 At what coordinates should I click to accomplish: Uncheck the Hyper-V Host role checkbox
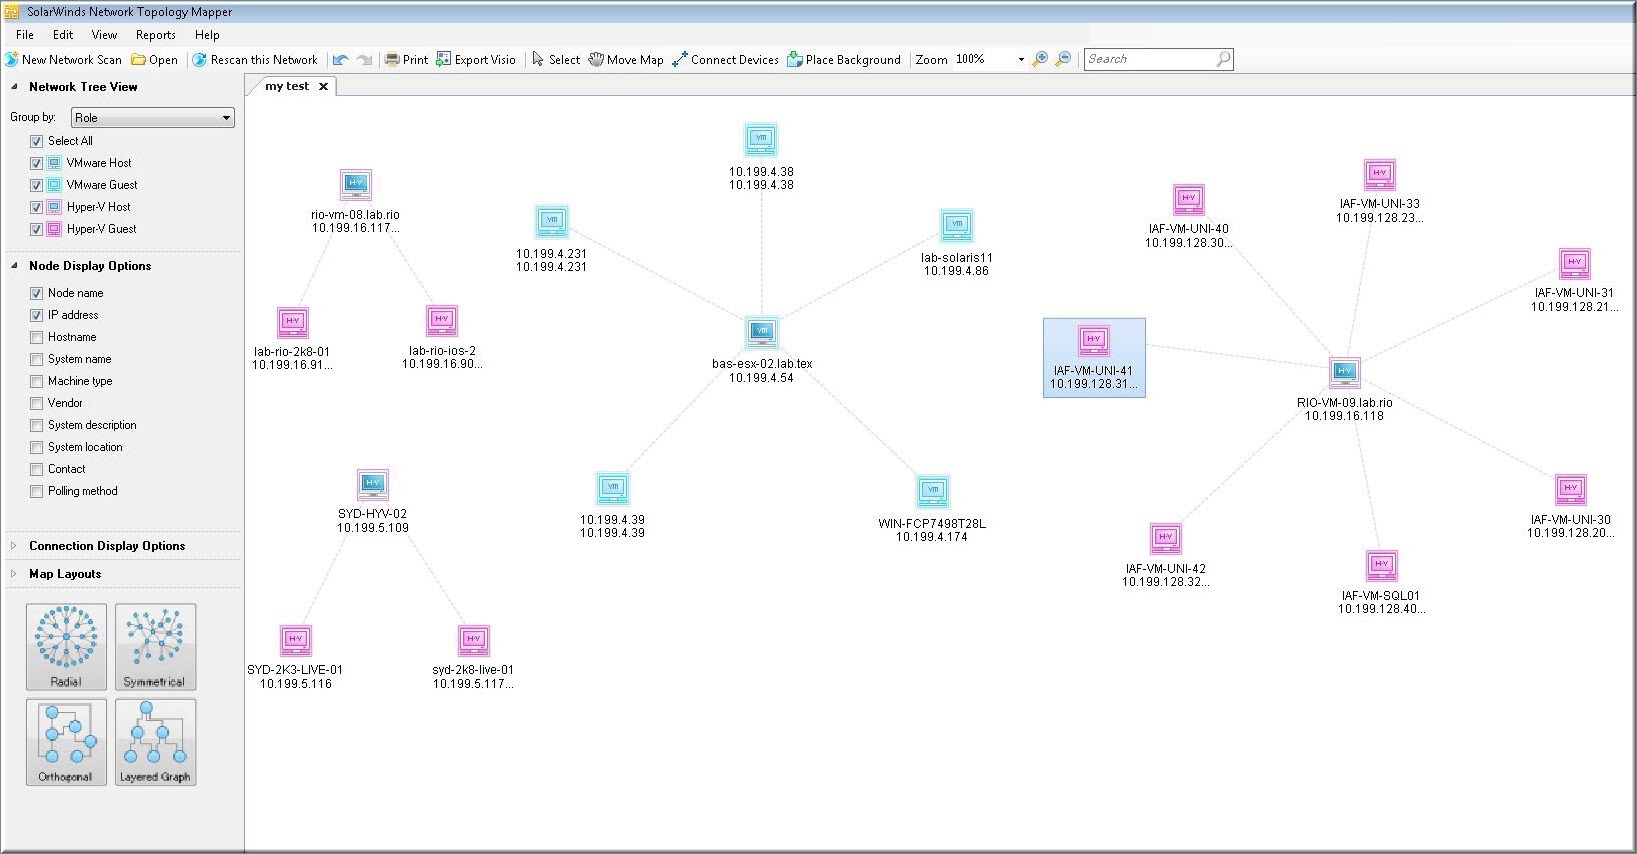[x=37, y=207]
